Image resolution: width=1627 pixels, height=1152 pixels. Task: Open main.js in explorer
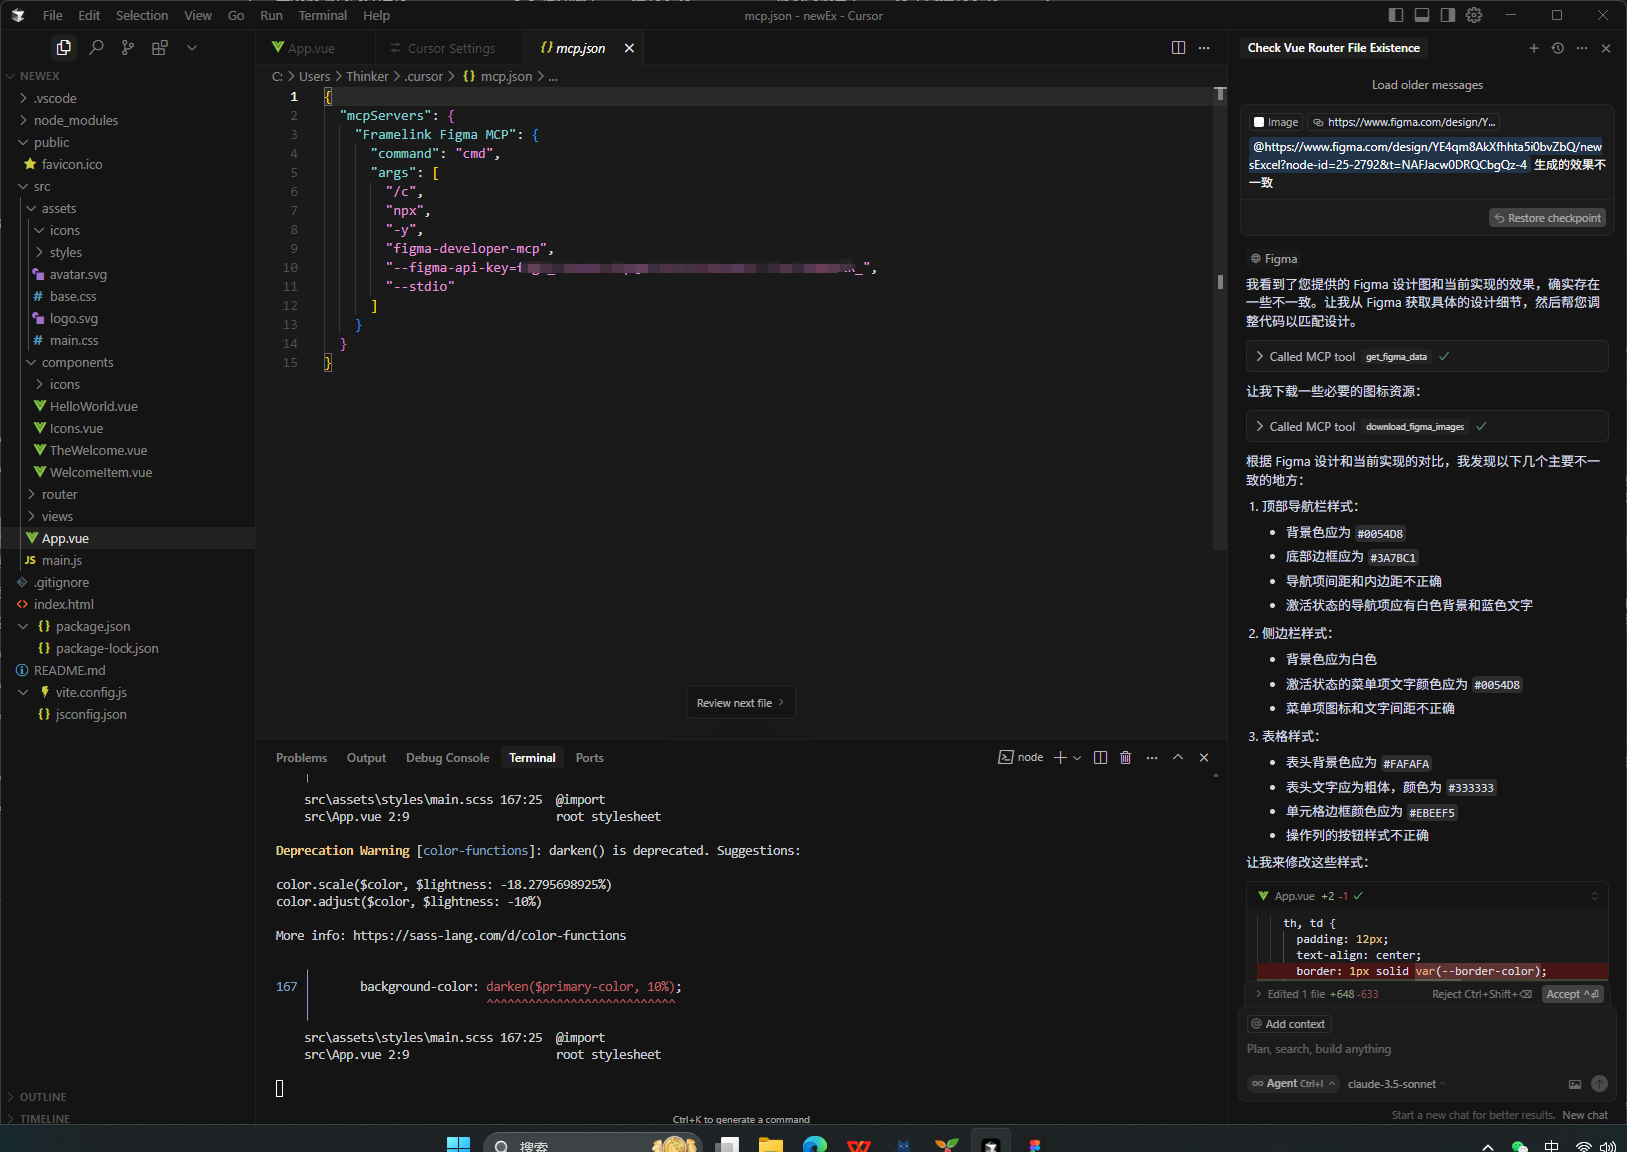pos(62,560)
